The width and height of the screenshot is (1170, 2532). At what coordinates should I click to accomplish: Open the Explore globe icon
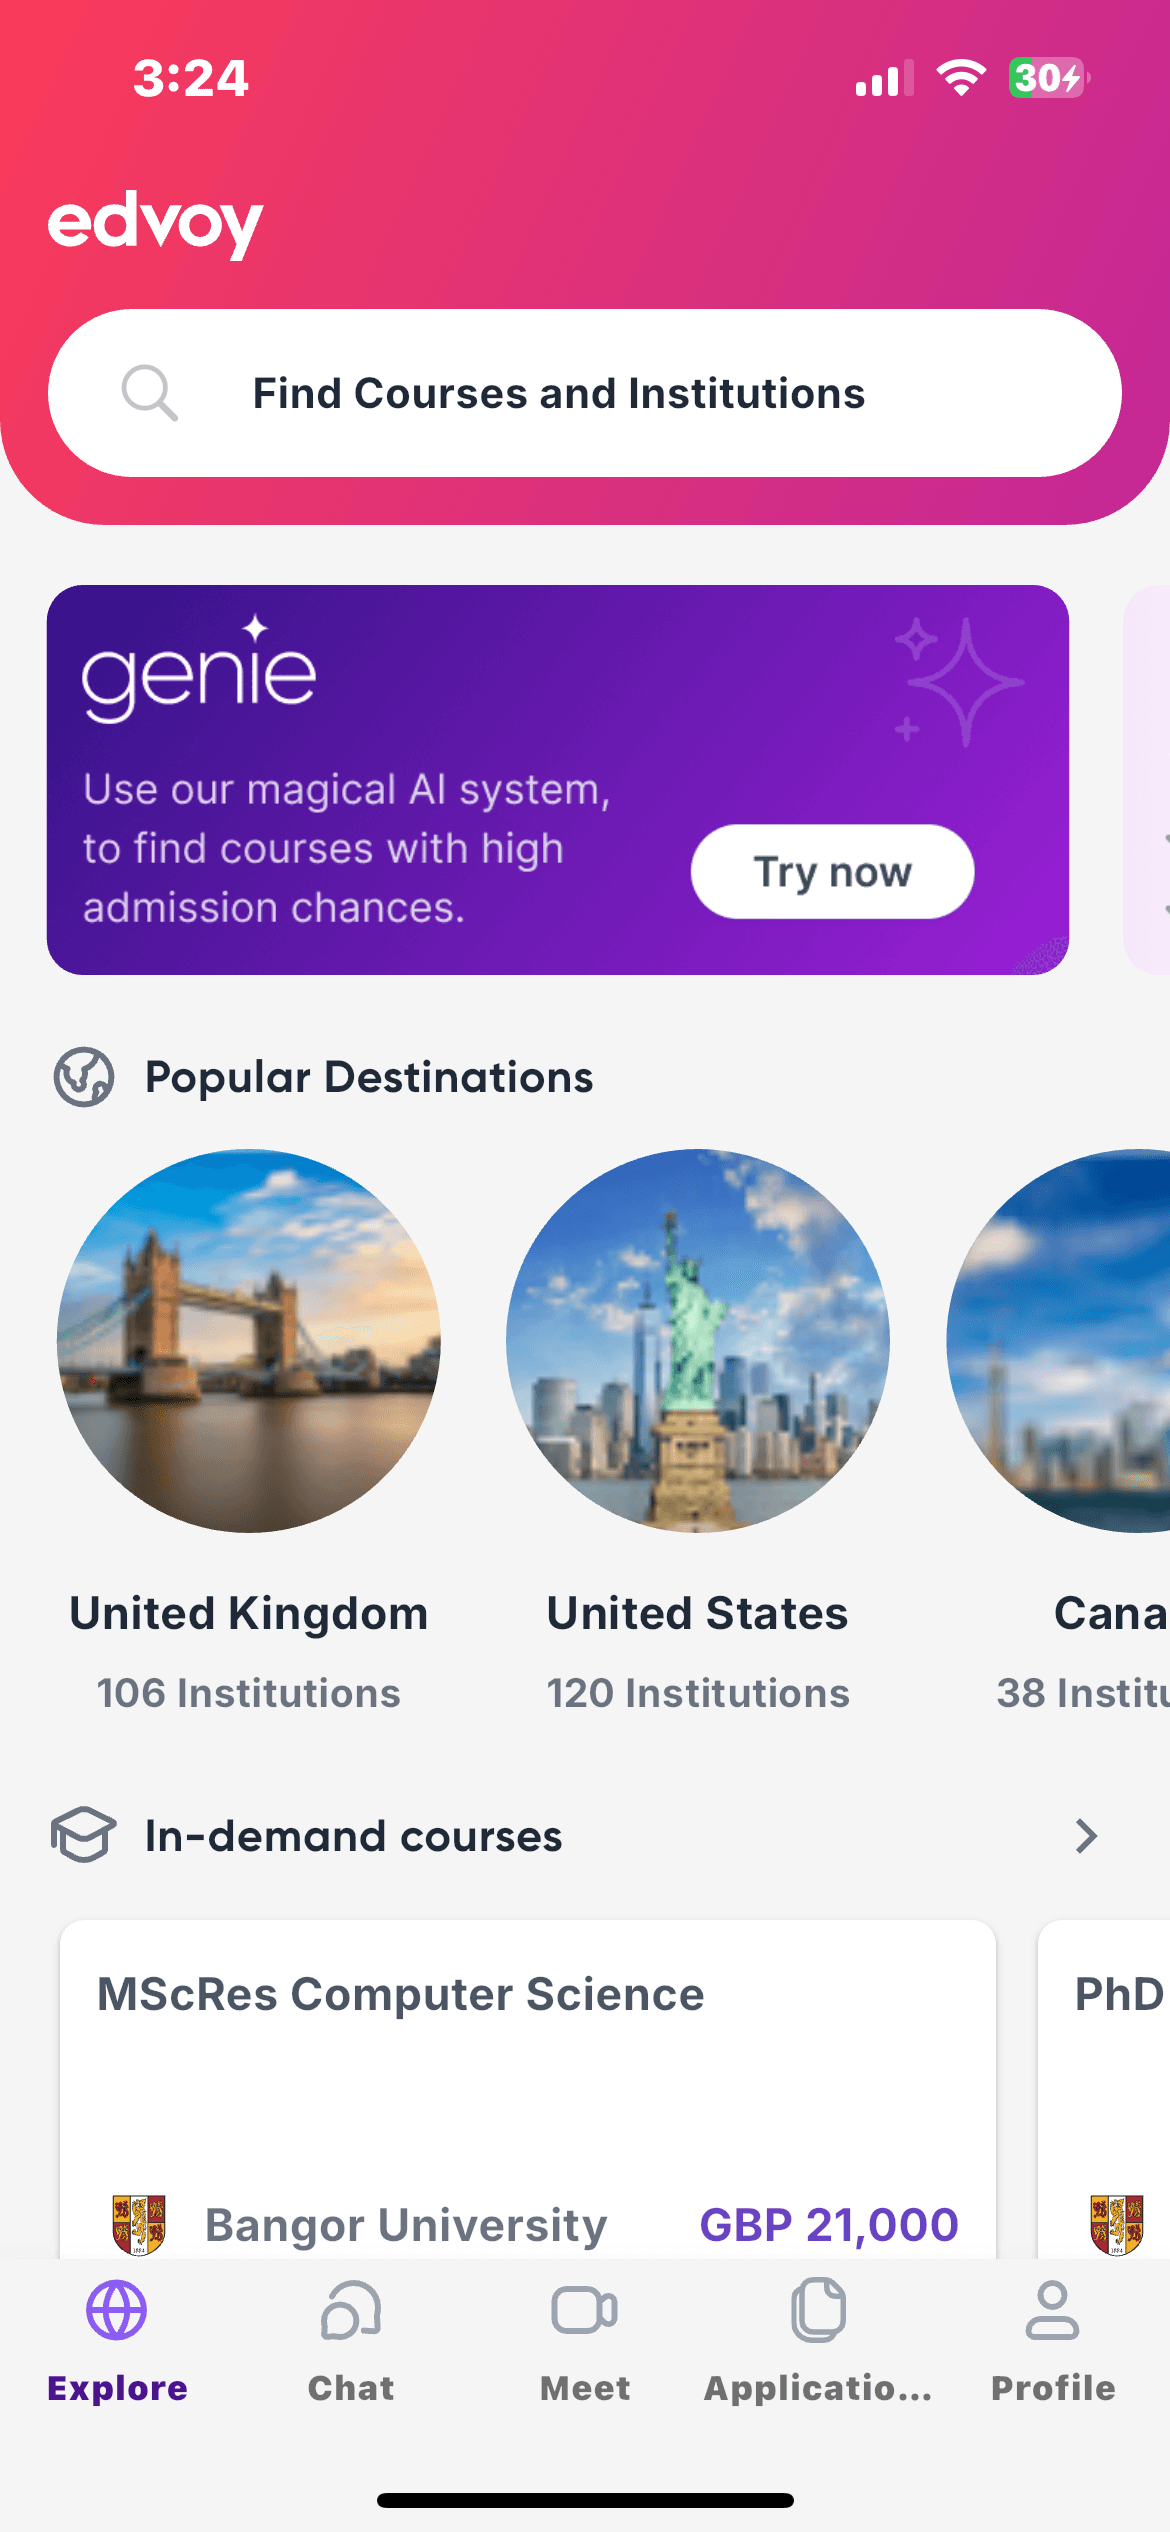click(x=117, y=2310)
